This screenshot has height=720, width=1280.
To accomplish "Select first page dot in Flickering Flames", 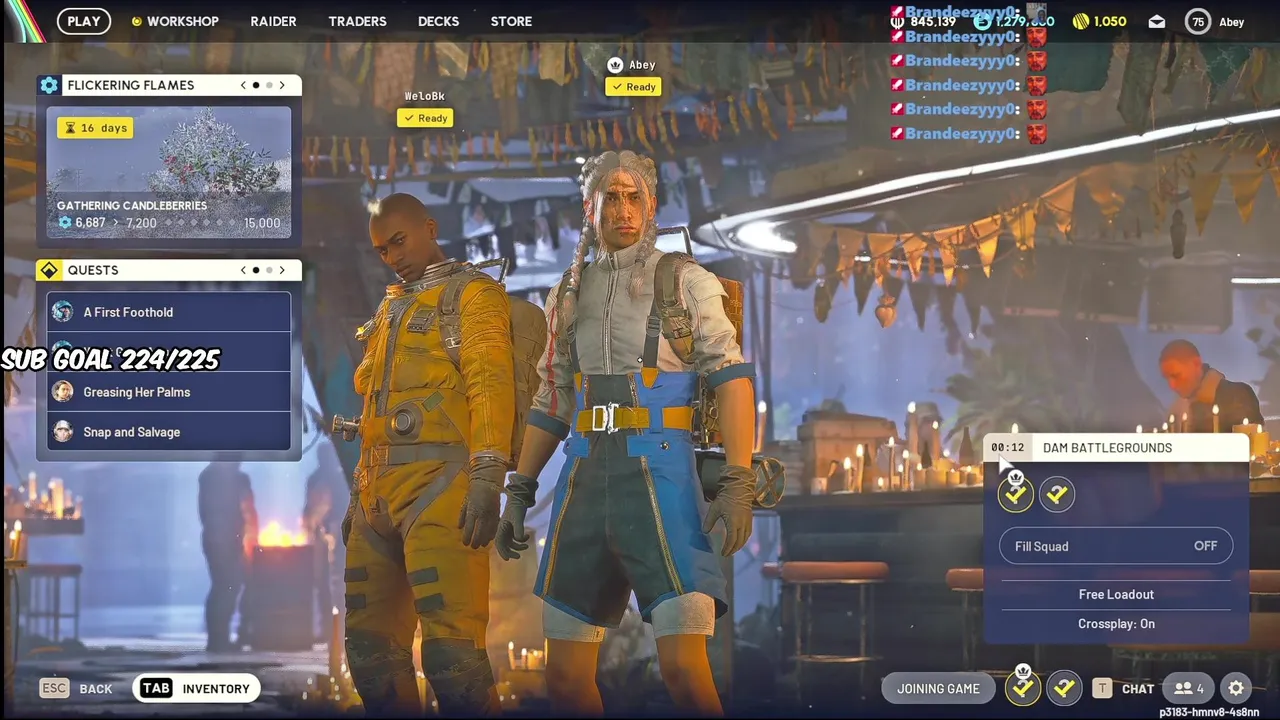I will pyautogui.click(x=256, y=85).
